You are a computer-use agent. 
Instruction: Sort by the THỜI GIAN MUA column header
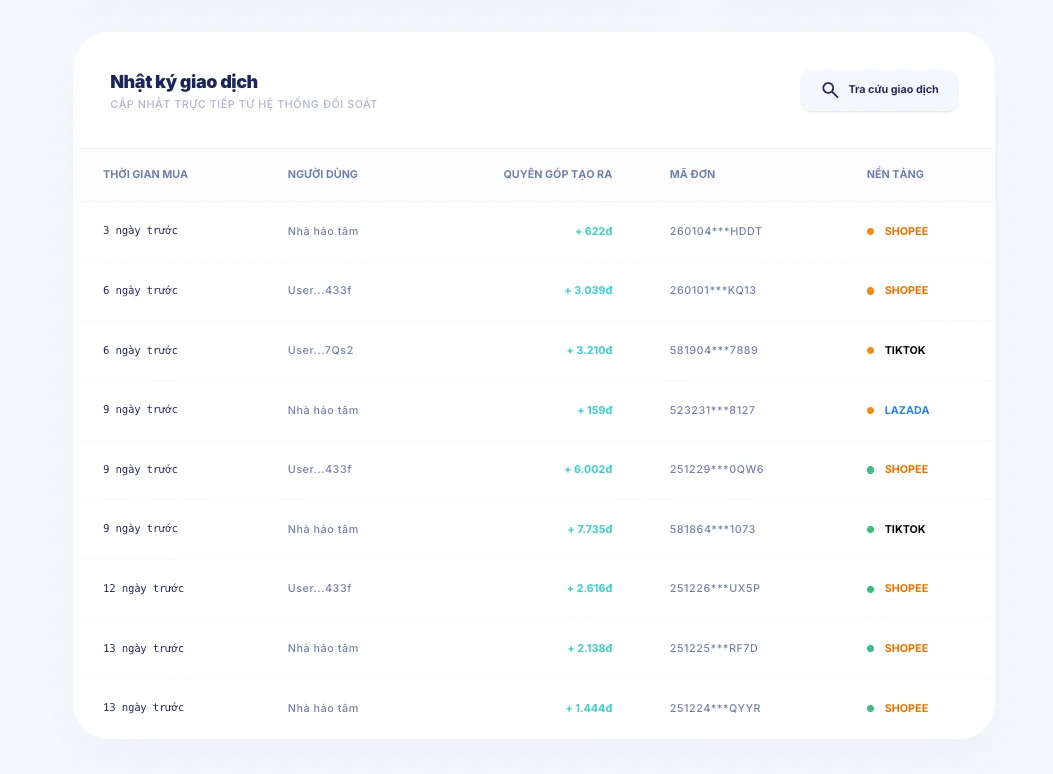pos(145,174)
